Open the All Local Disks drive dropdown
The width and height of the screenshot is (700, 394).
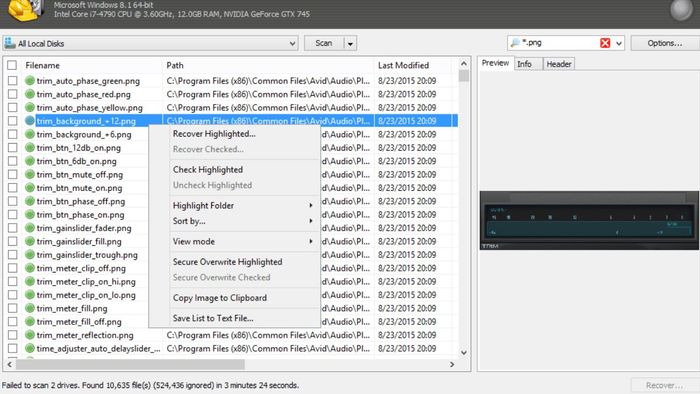click(x=292, y=43)
